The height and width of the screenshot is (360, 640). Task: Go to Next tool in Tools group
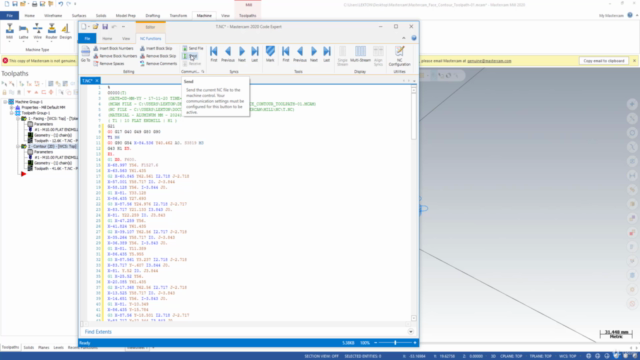(313, 54)
